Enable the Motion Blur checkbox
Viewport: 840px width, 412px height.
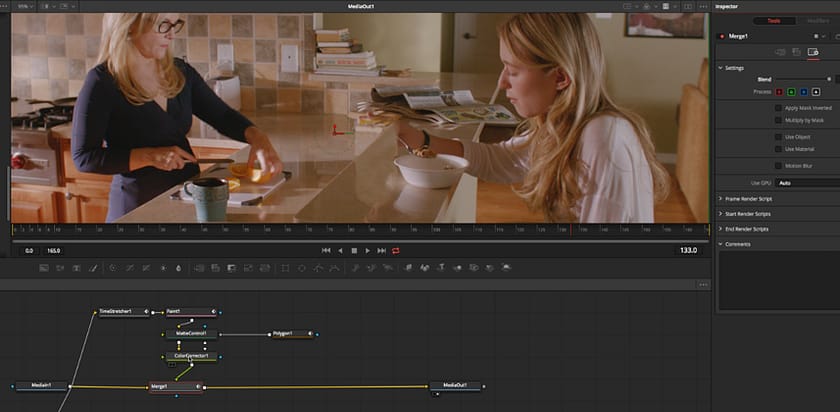point(778,166)
